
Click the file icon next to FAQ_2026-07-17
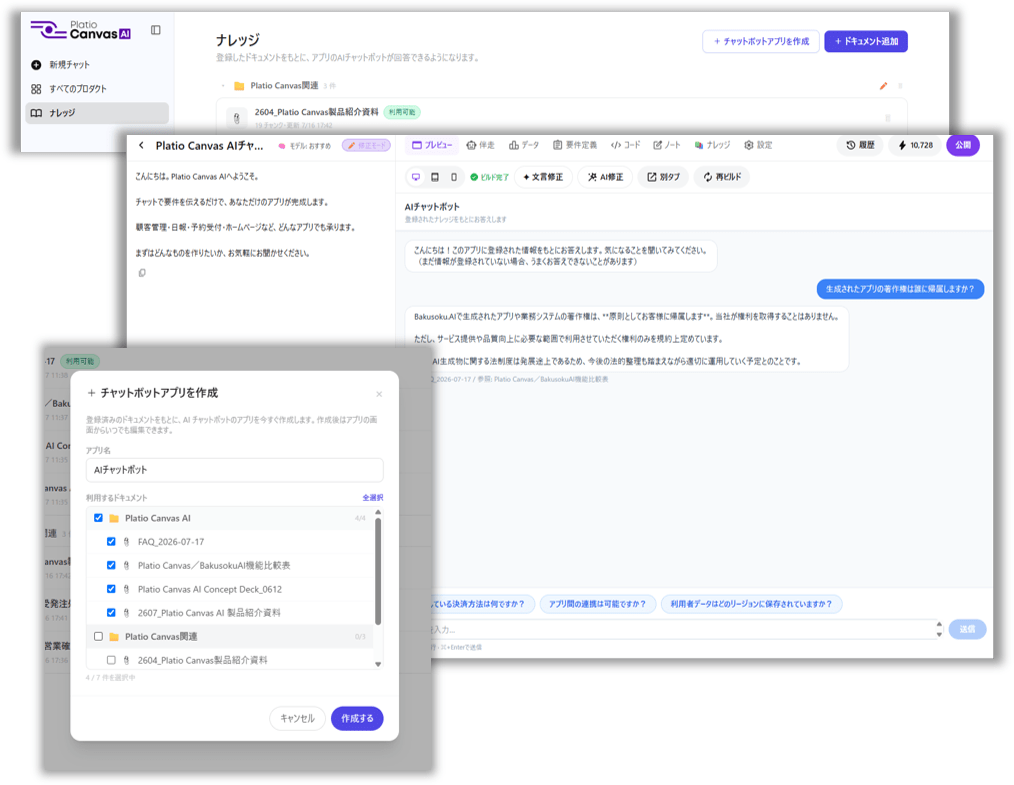126,542
